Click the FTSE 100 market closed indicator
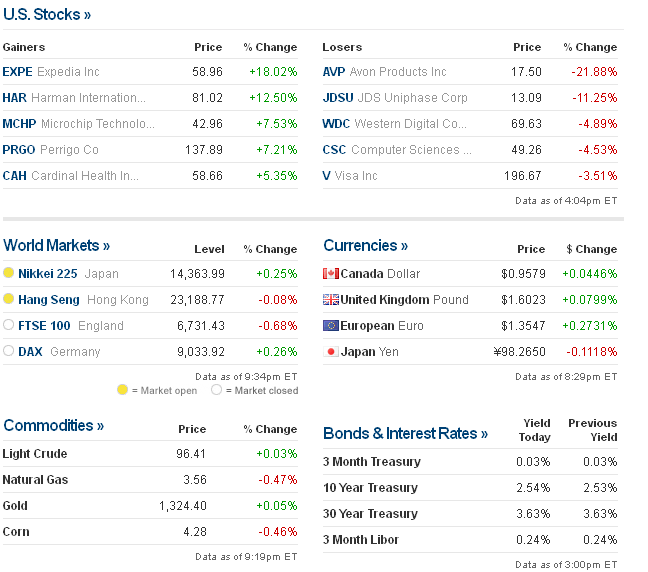The image size is (648, 572). point(8,325)
